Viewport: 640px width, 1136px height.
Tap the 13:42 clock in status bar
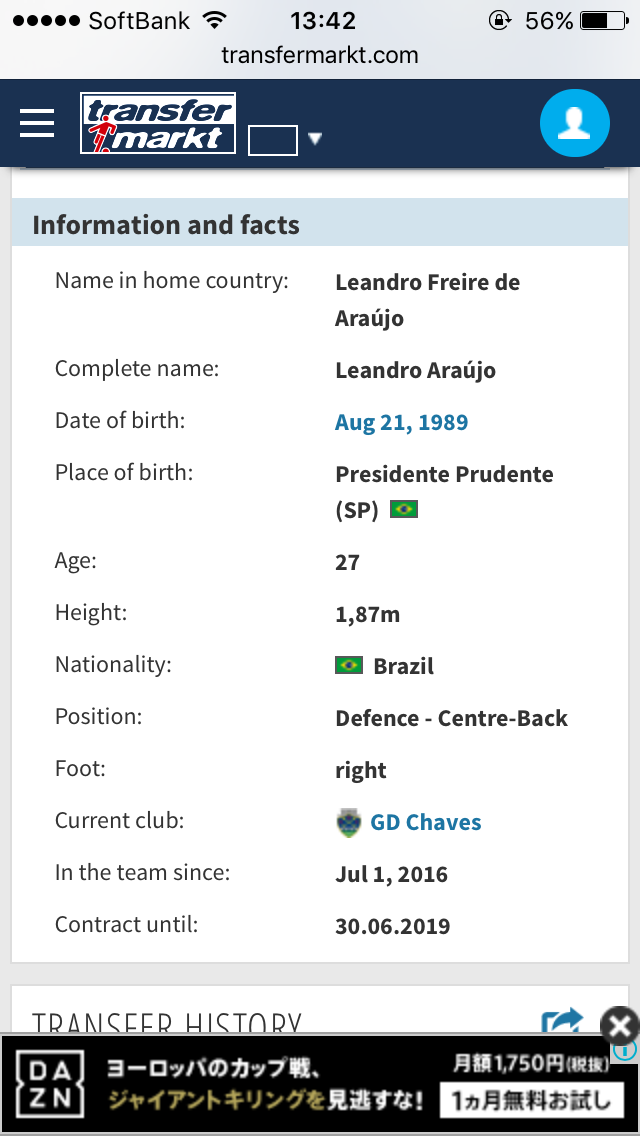pos(322,20)
